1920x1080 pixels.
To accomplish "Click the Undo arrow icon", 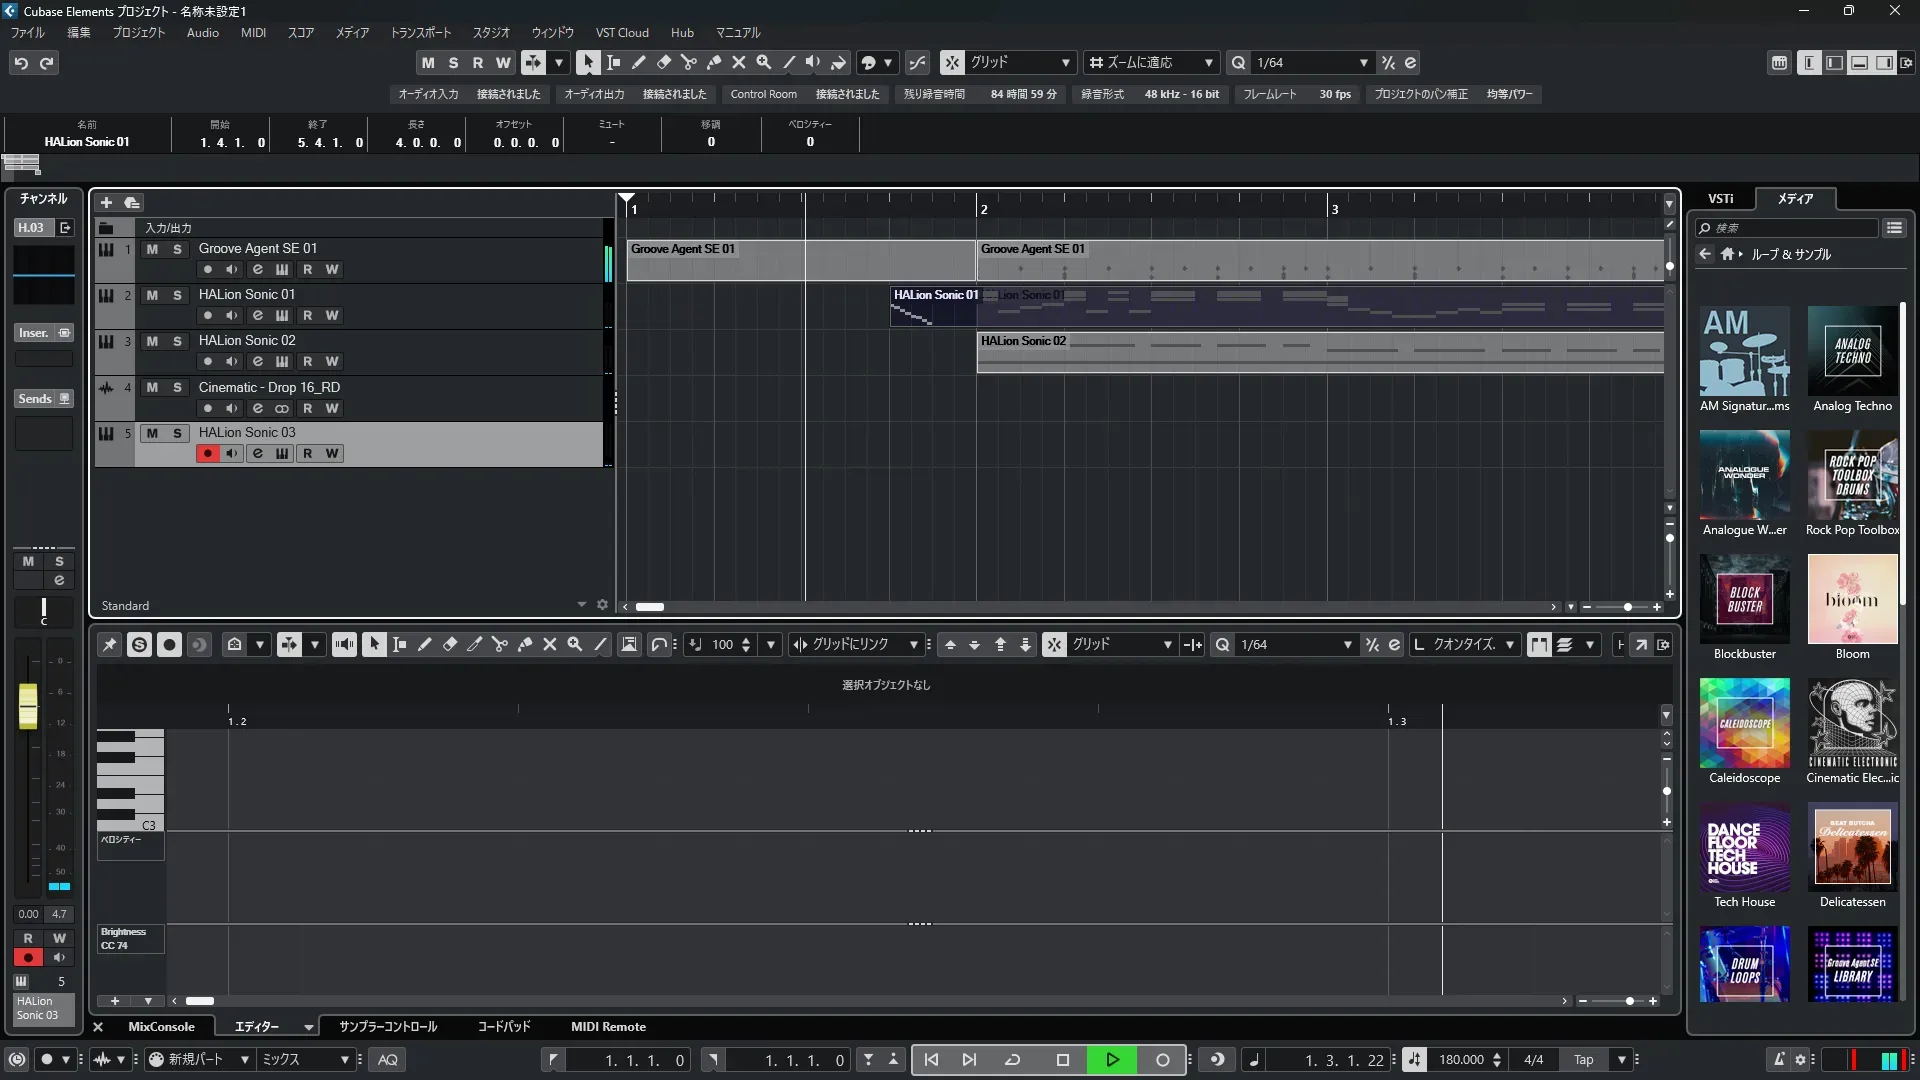I will pyautogui.click(x=21, y=62).
